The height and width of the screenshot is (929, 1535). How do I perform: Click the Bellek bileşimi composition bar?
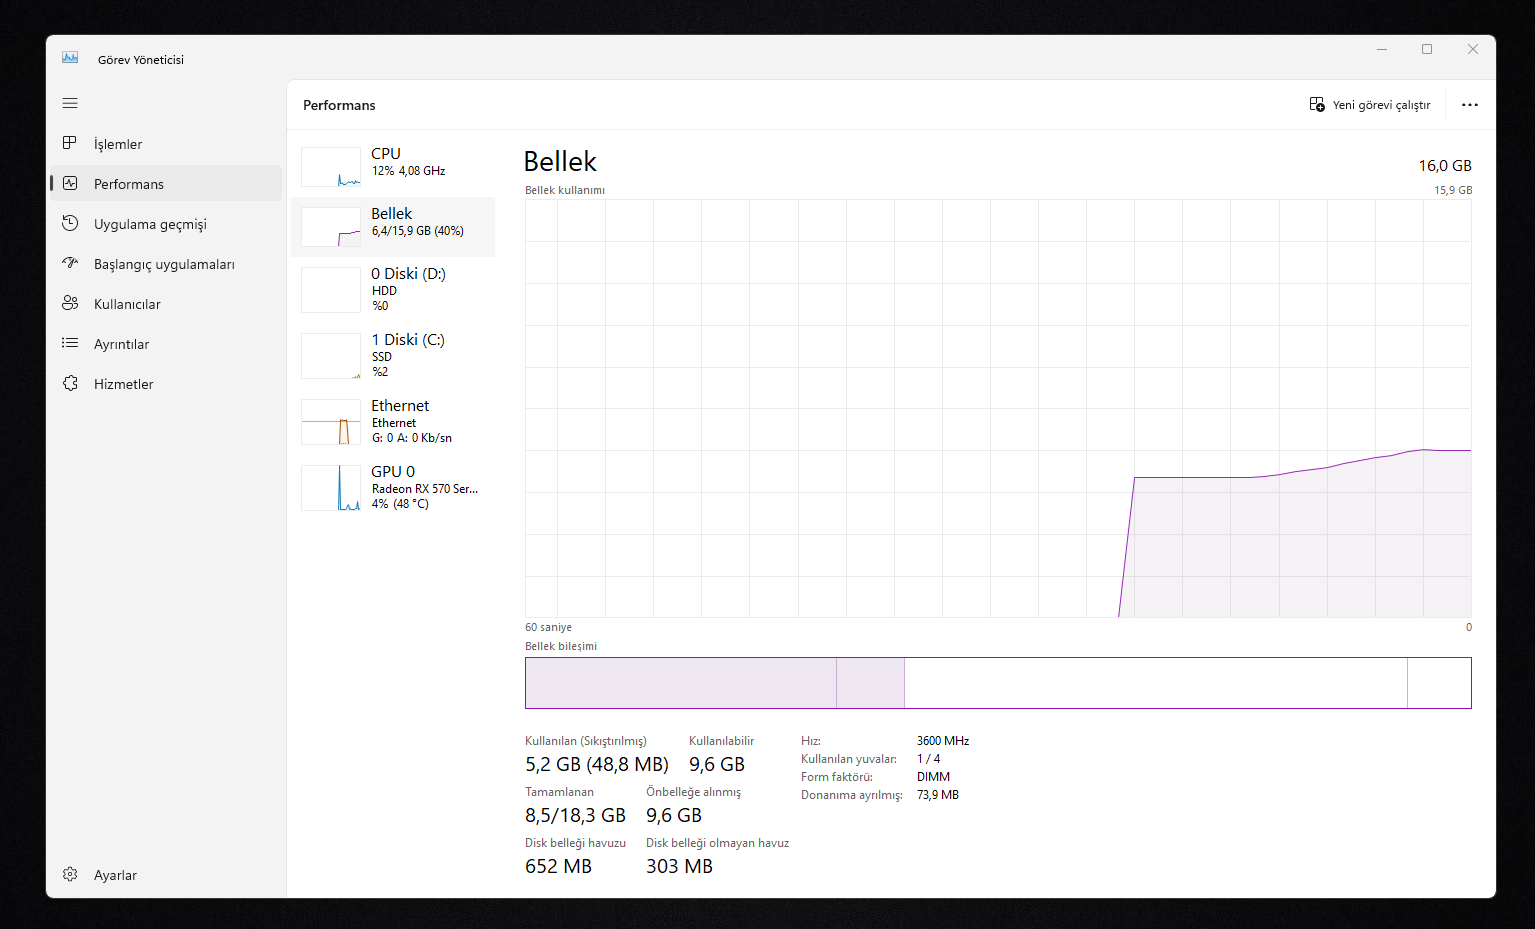(x=998, y=683)
